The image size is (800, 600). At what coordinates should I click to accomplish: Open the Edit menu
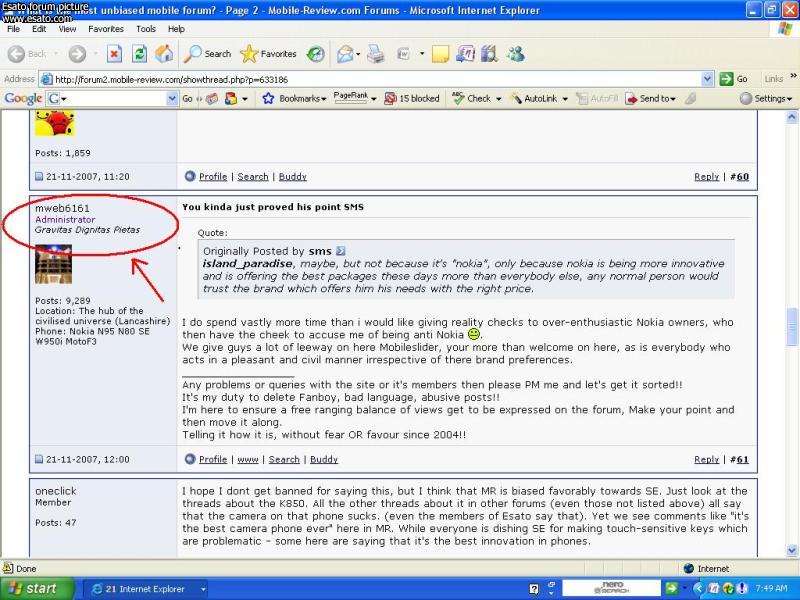coord(39,29)
